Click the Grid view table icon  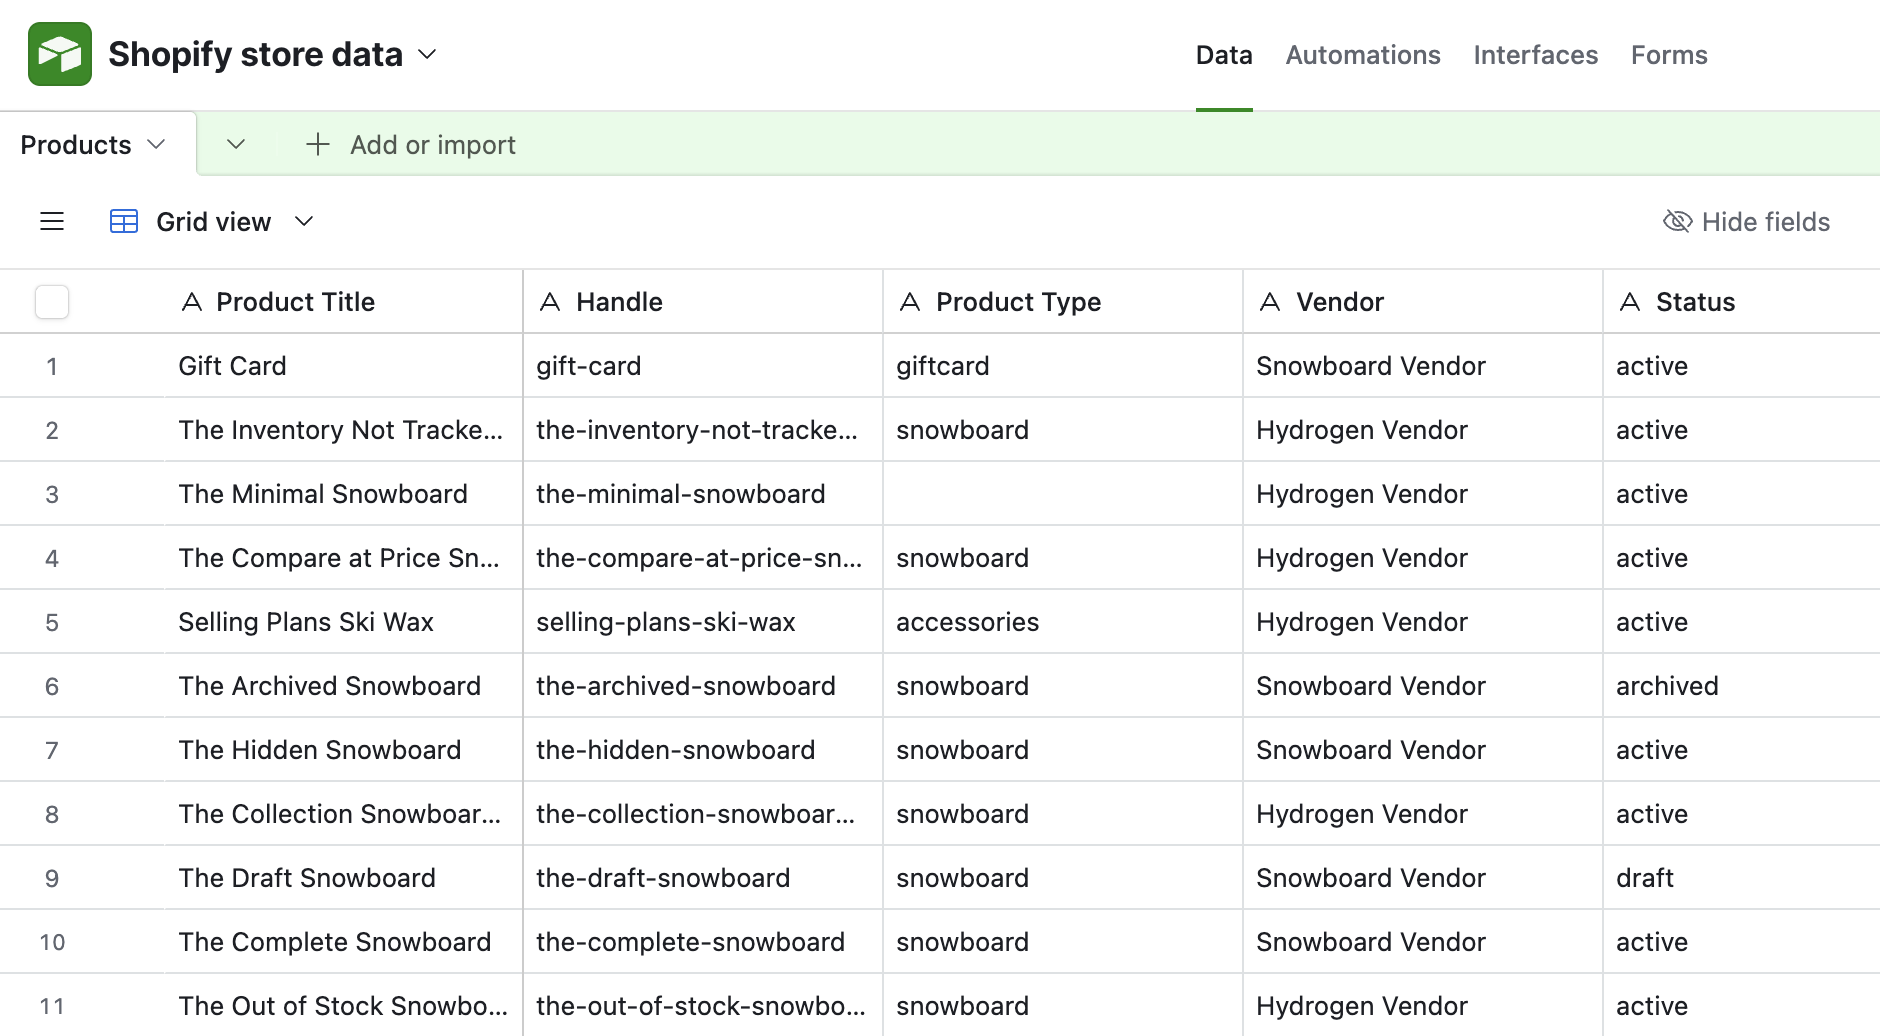pyautogui.click(x=123, y=221)
